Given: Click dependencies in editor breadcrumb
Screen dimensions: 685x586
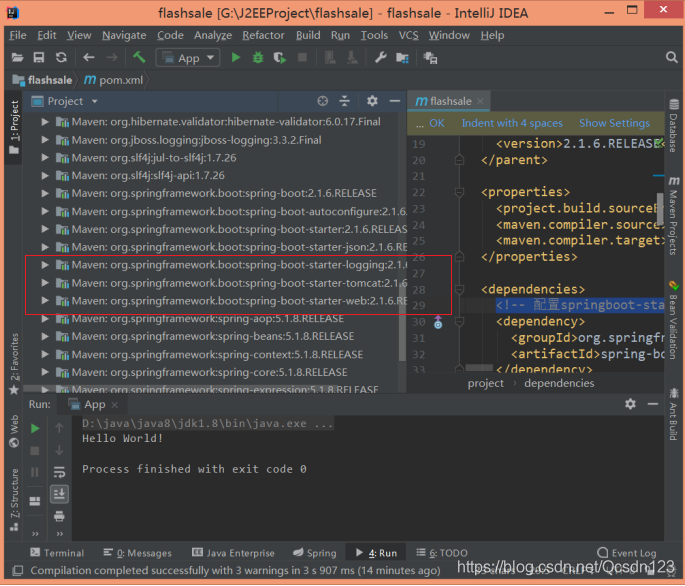Looking at the screenshot, I should 559,384.
